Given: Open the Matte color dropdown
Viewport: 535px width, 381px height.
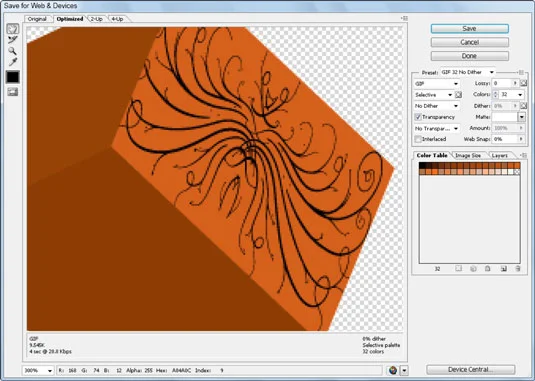Looking at the screenshot, I should 521,117.
